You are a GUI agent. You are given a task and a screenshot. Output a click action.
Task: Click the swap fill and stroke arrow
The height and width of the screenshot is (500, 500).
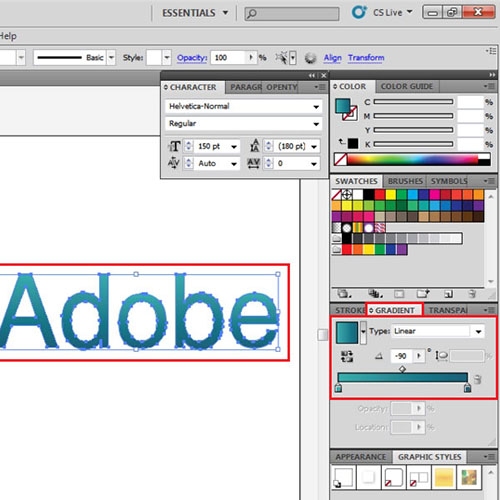coord(342,142)
